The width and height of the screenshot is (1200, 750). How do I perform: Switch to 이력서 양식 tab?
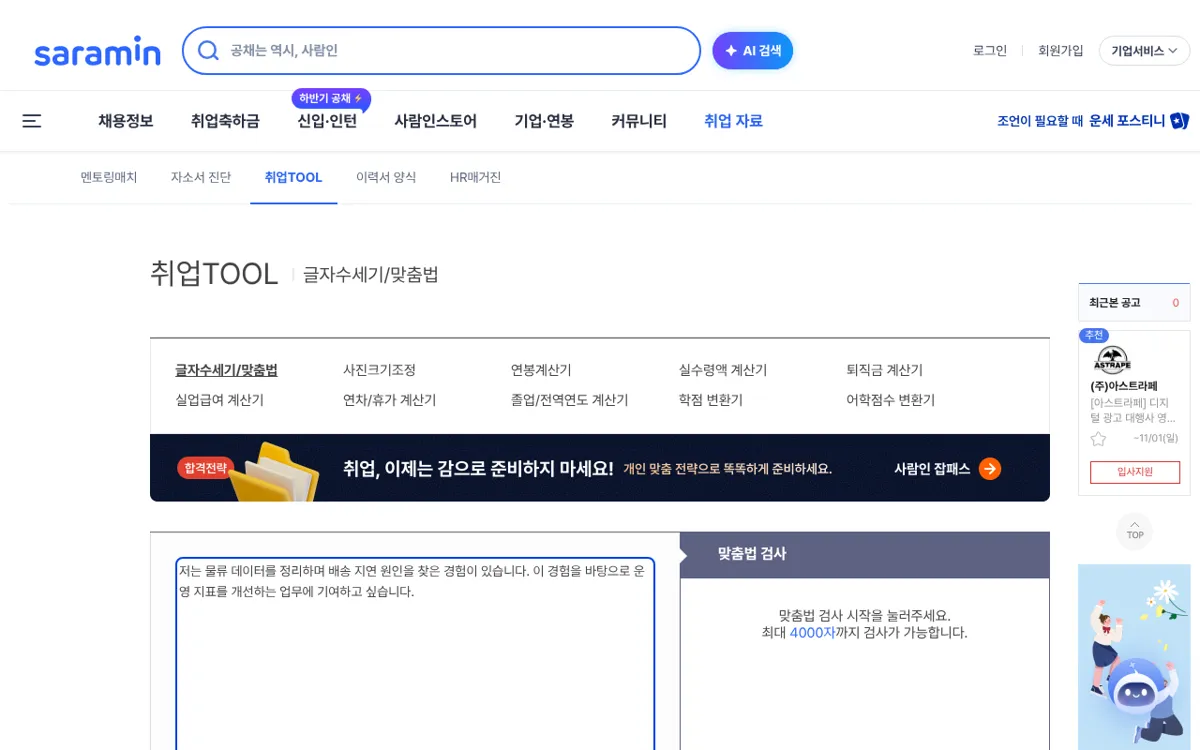386,177
